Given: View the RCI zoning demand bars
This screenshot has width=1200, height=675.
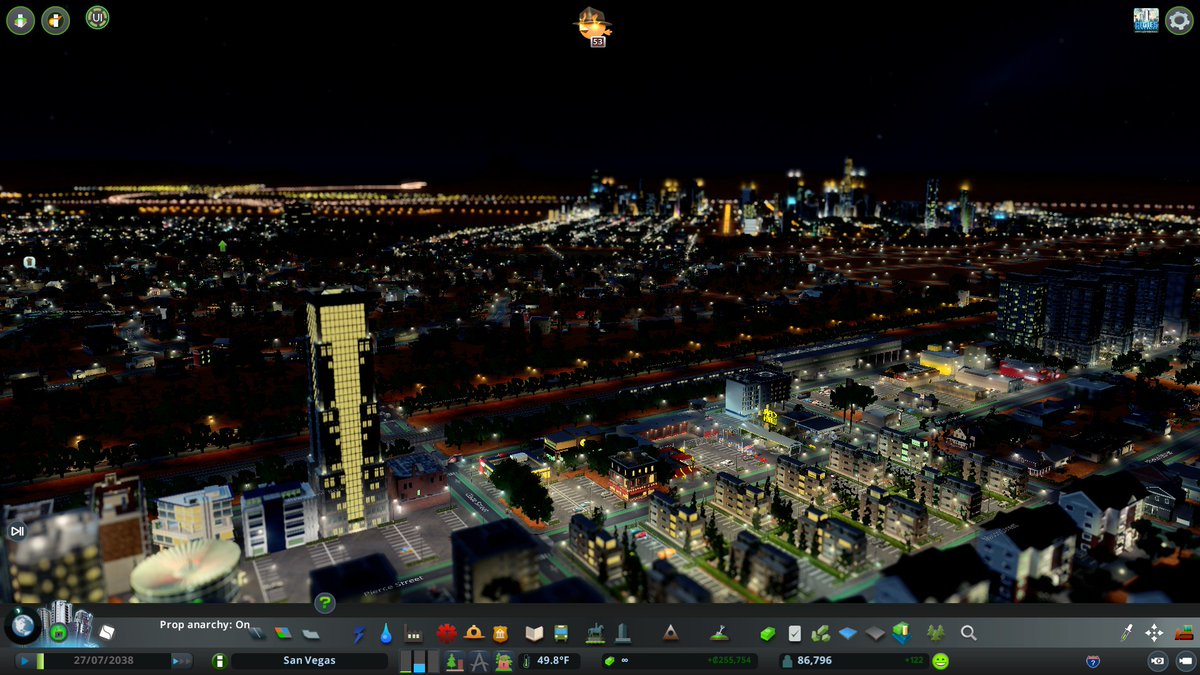Looking at the screenshot, I should tap(419, 661).
